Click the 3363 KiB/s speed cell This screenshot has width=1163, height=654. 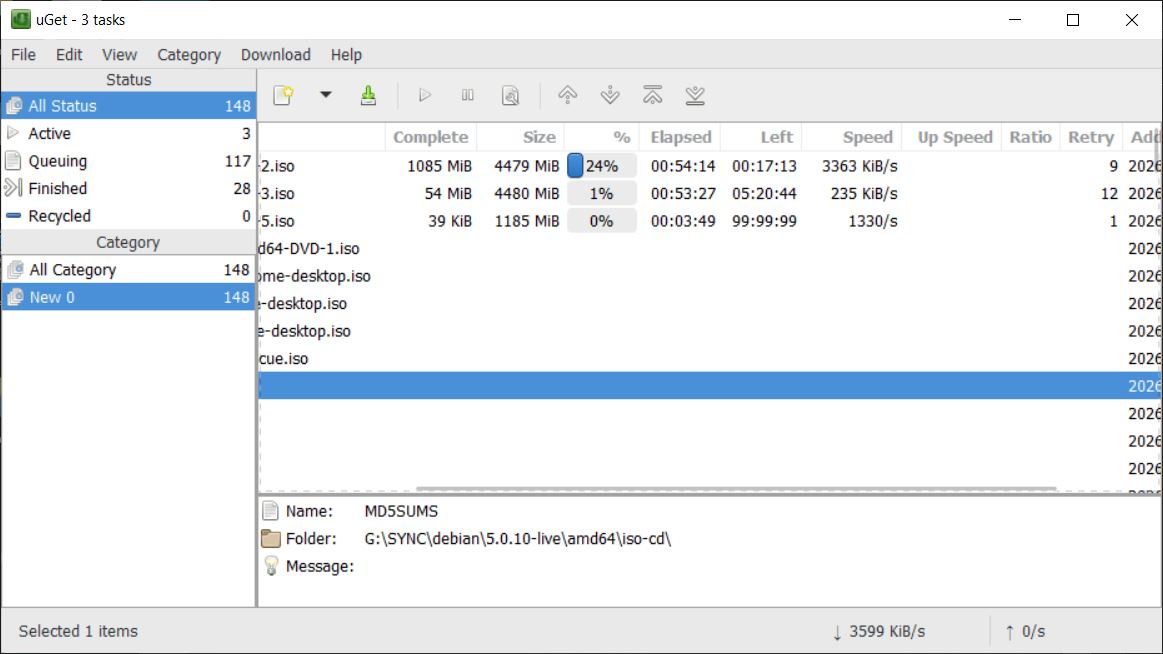[x=860, y=166]
